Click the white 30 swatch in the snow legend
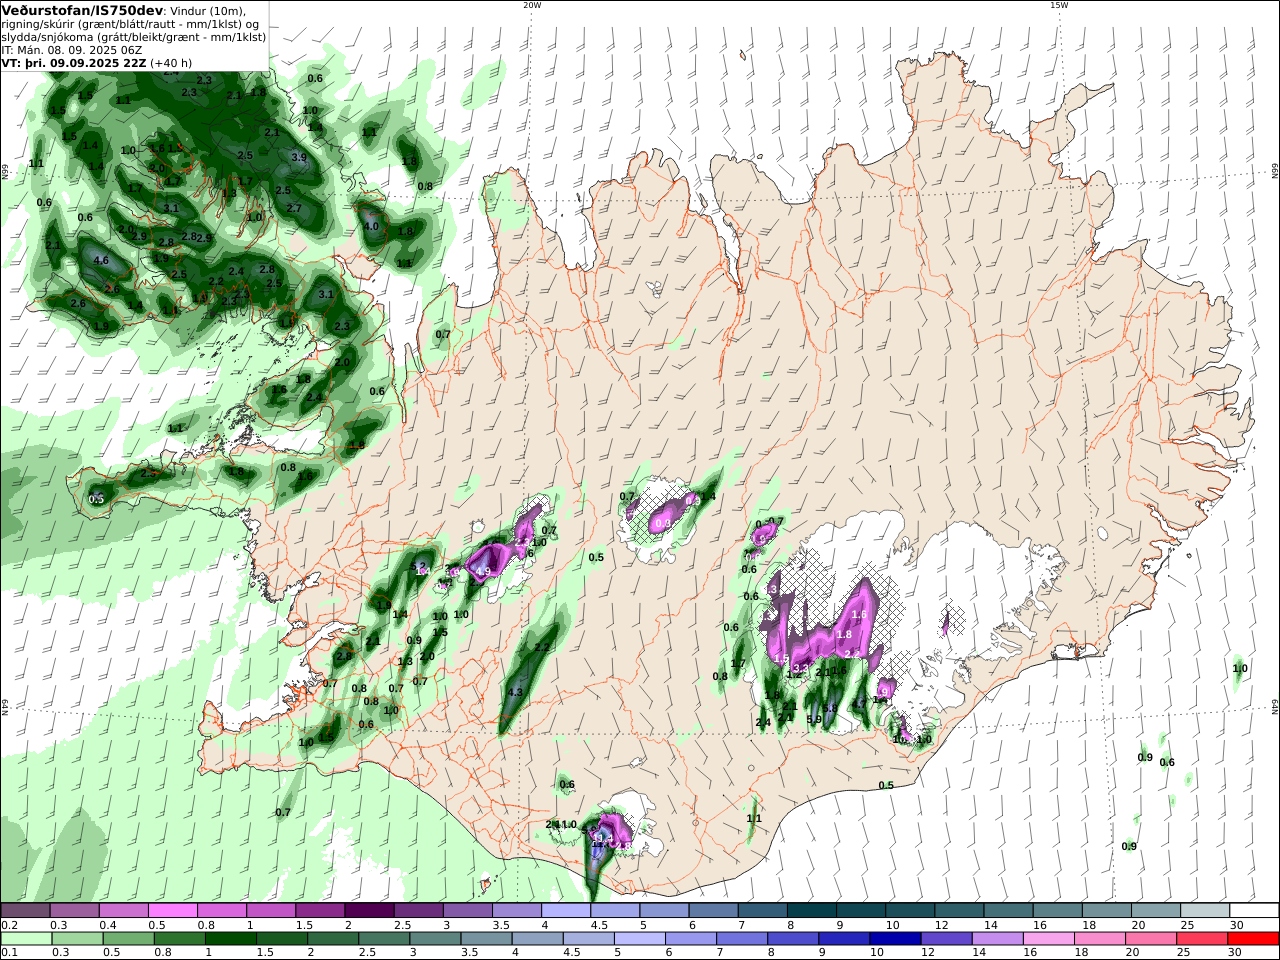This screenshot has width=1280, height=960. pyautogui.click(x=1252, y=911)
